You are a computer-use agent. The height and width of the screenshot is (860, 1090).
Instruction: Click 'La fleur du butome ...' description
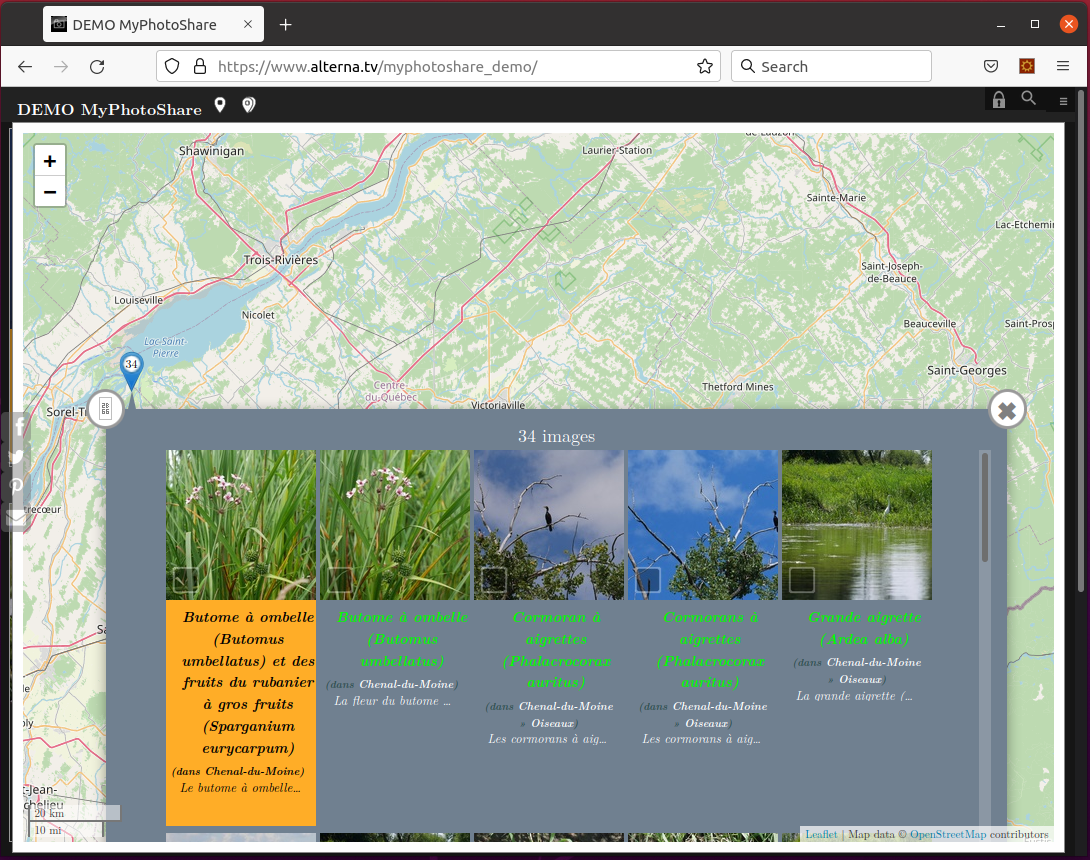[x=393, y=701]
